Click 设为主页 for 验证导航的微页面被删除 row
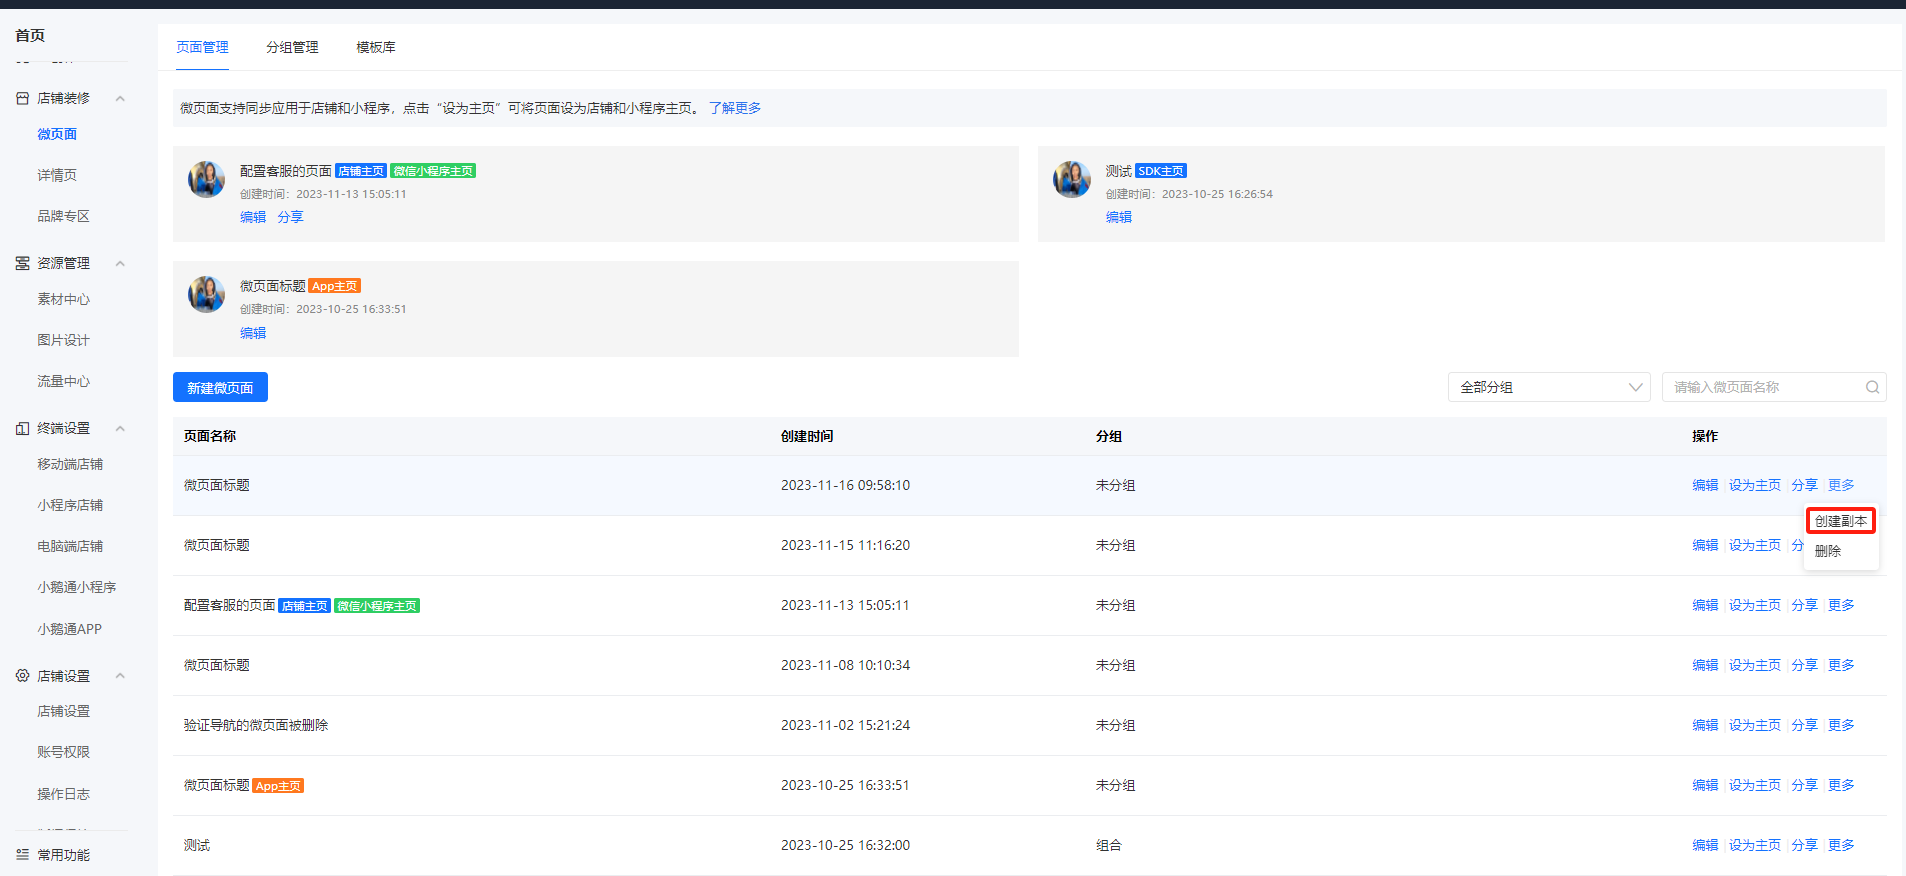Screen dimensions: 1906x876 (x=1755, y=725)
